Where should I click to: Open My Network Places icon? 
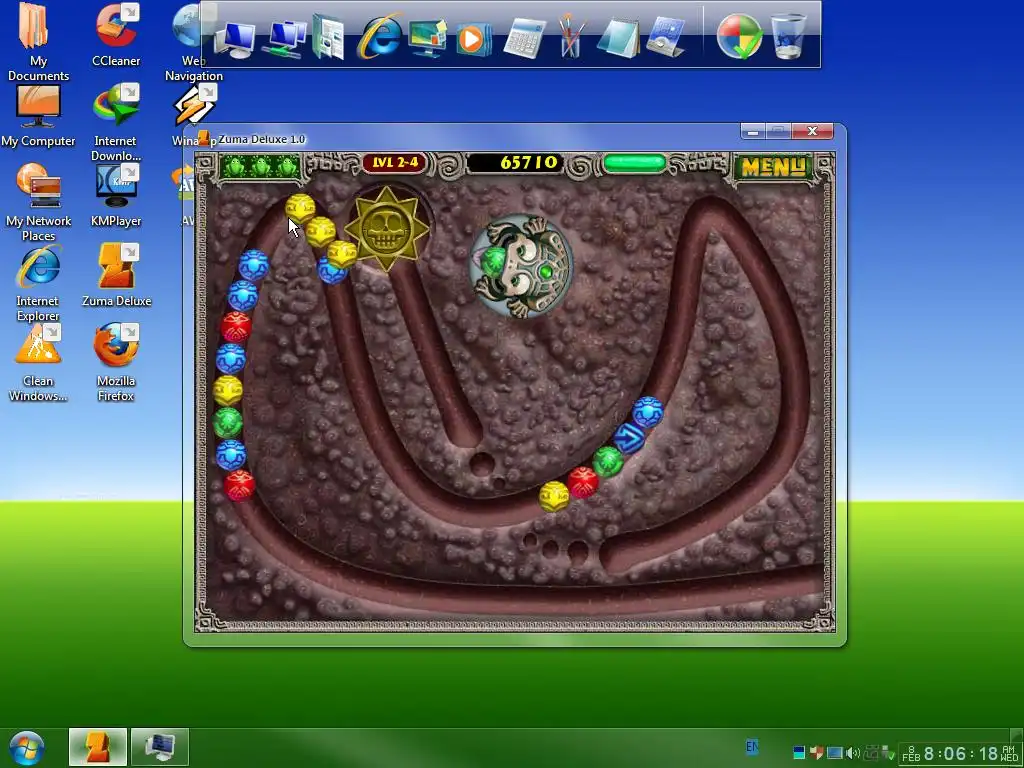pos(38,202)
